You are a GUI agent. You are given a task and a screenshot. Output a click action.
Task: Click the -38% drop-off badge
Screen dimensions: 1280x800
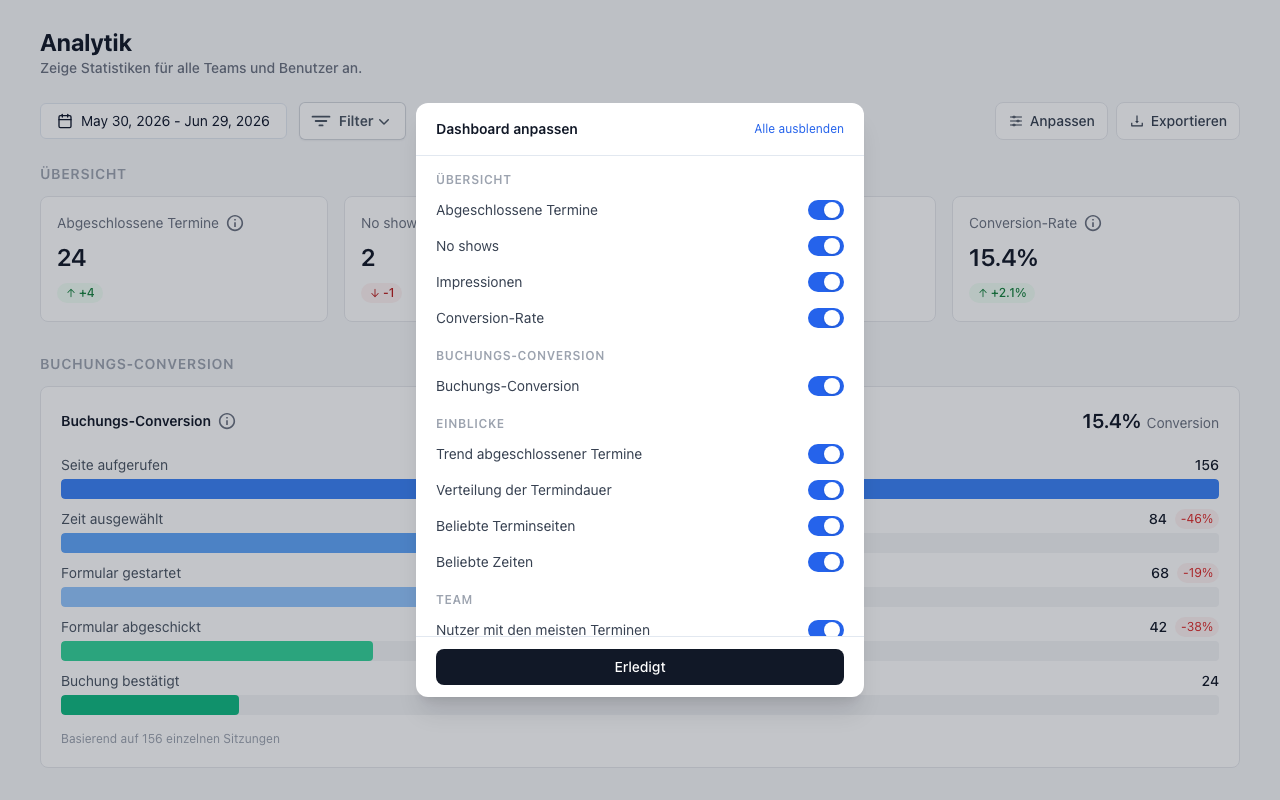(x=1197, y=627)
